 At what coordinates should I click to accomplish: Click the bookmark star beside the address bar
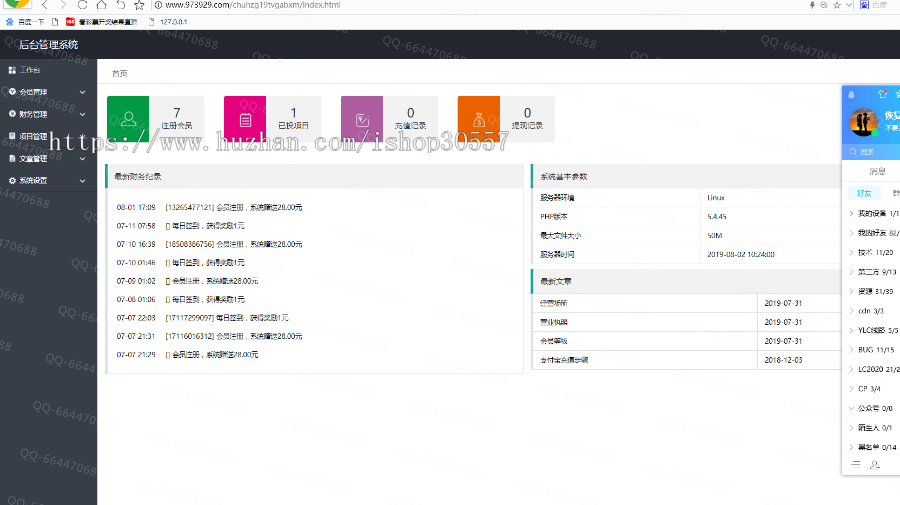139,6
